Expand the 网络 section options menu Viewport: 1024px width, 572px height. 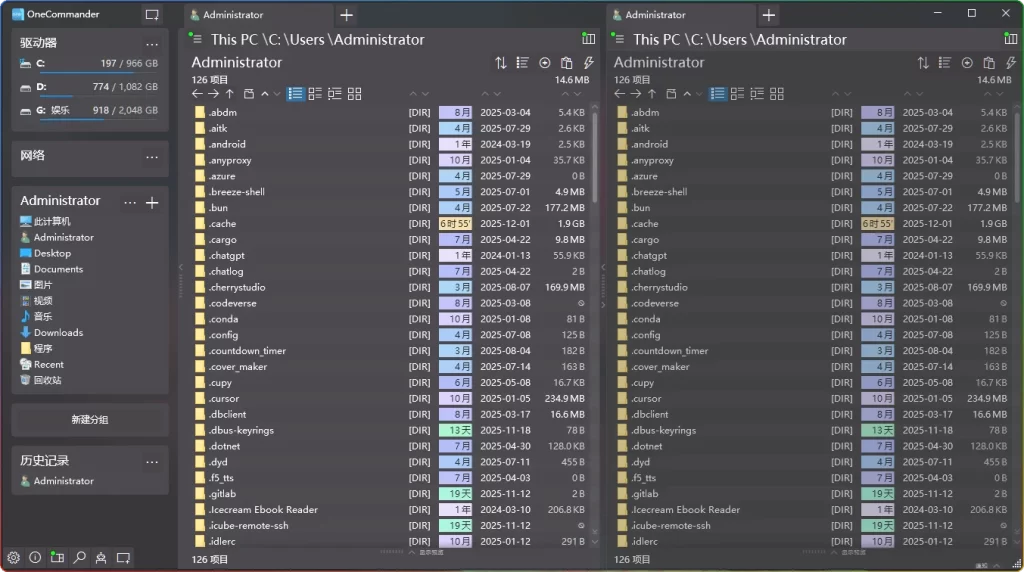click(x=152, y=157)
